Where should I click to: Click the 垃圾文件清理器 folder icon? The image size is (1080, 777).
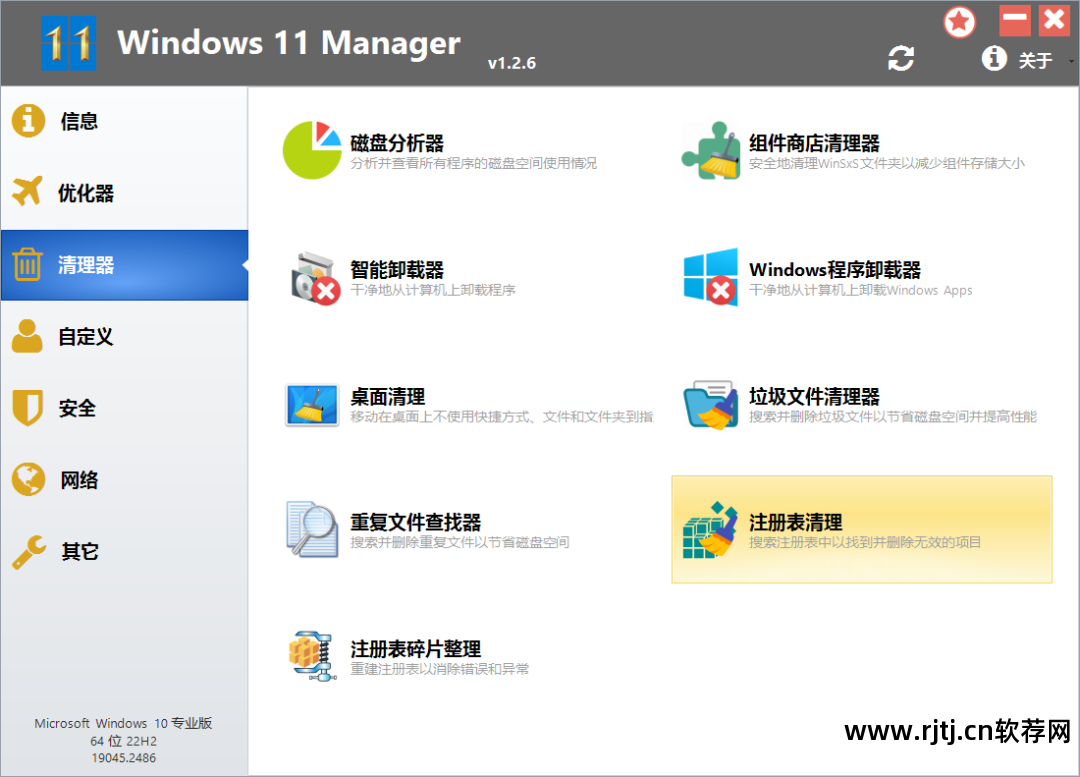711,405
